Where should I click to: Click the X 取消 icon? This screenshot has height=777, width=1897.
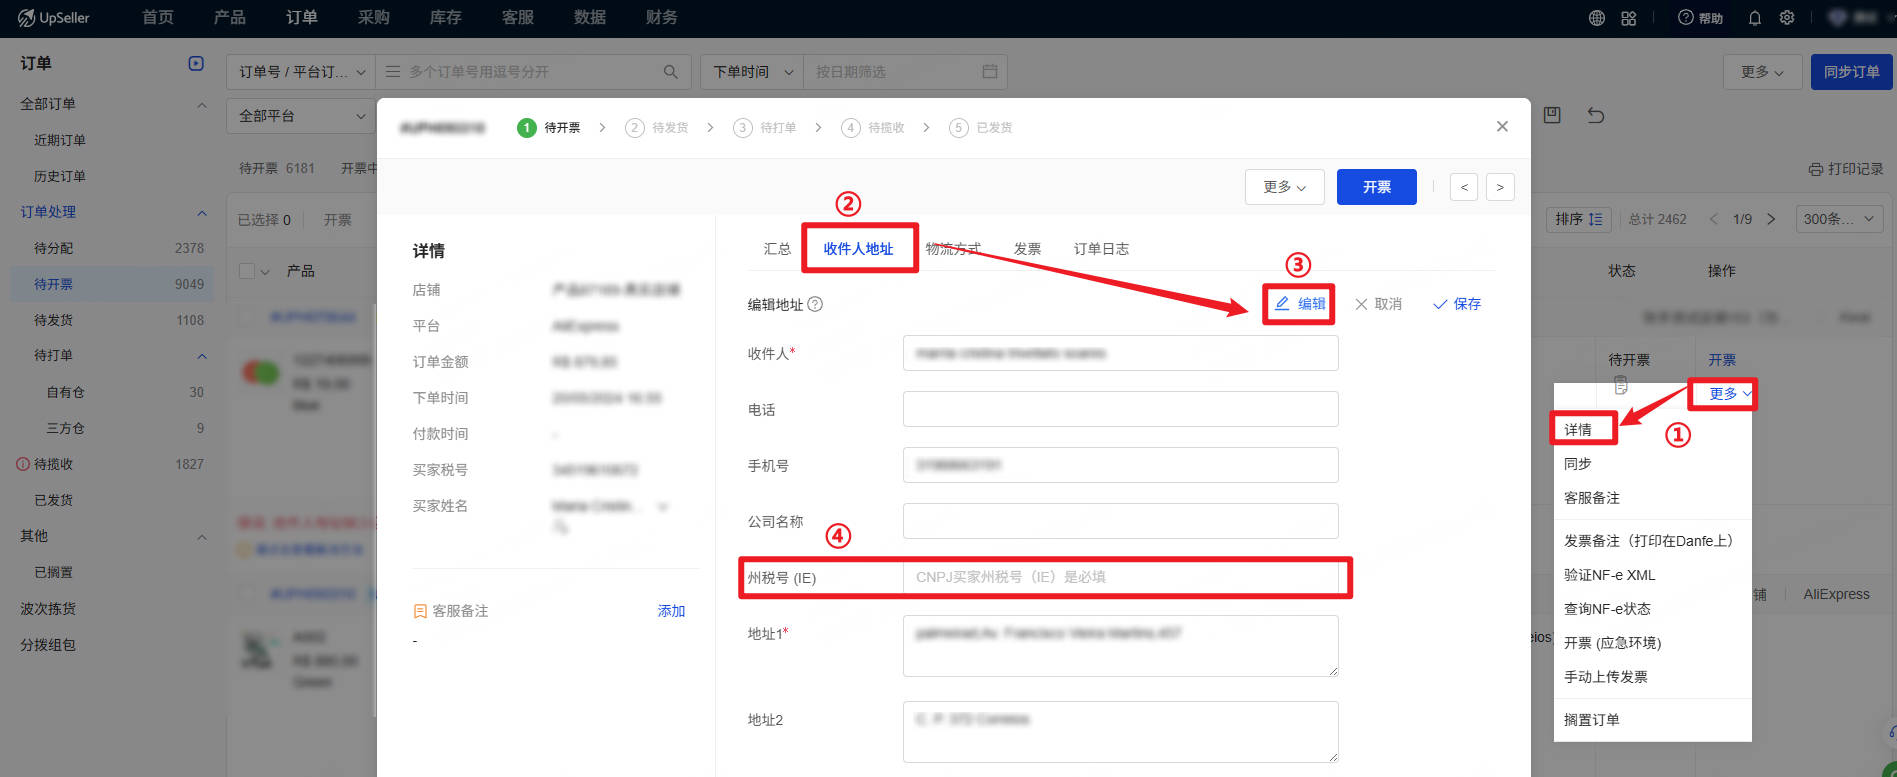(1361, 304)
